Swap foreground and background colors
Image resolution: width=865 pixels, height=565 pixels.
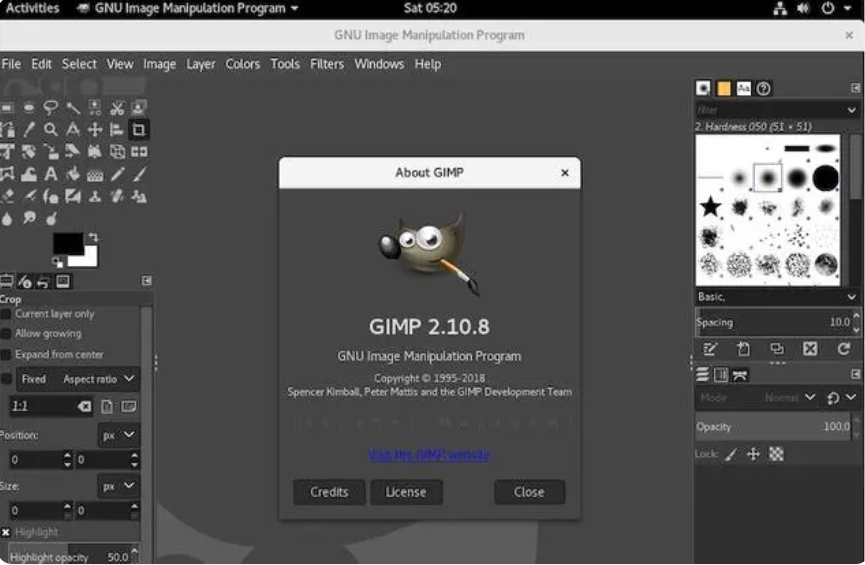point(93,237)
